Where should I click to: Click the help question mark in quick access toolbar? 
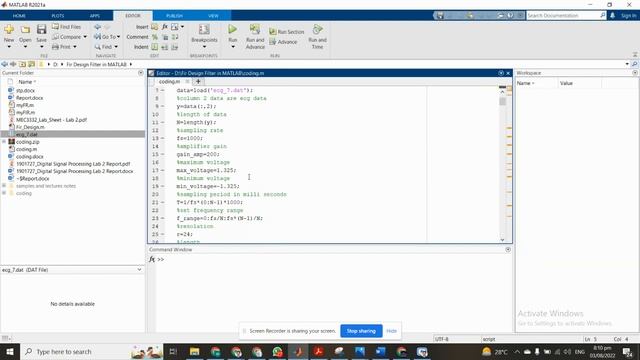coord(511,16)
